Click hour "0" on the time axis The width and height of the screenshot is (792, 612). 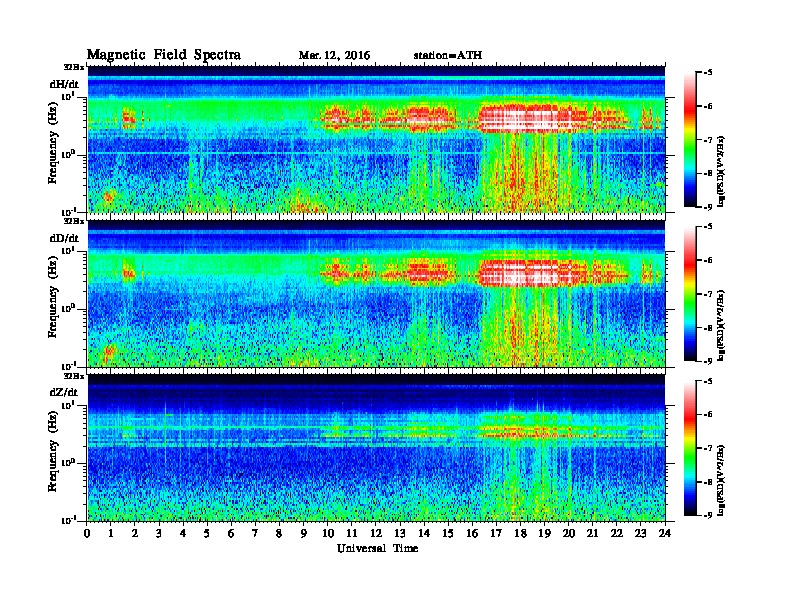point(87,533)
